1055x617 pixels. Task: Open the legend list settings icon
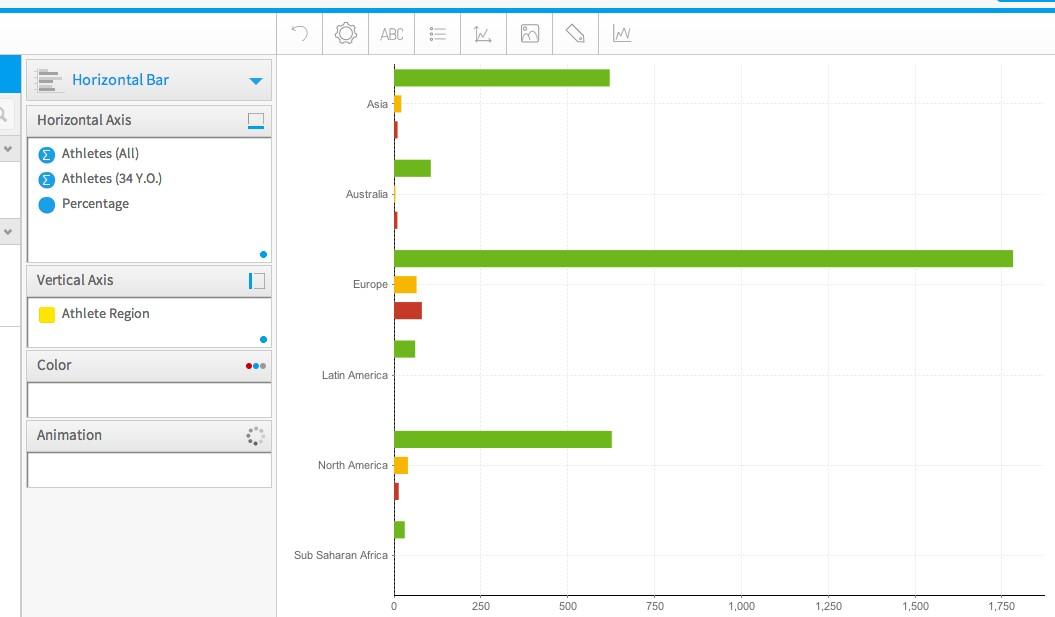coord(437,34)
